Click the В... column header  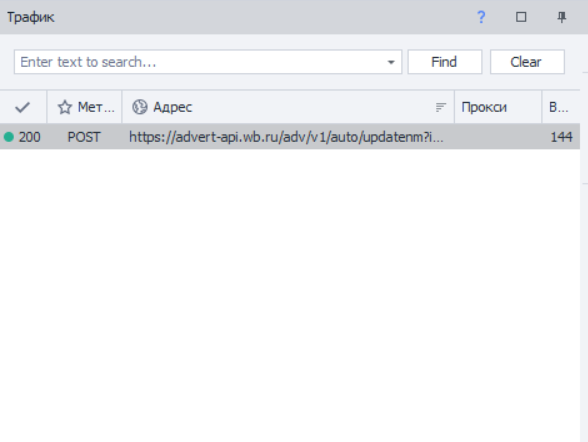coord(561,107)
